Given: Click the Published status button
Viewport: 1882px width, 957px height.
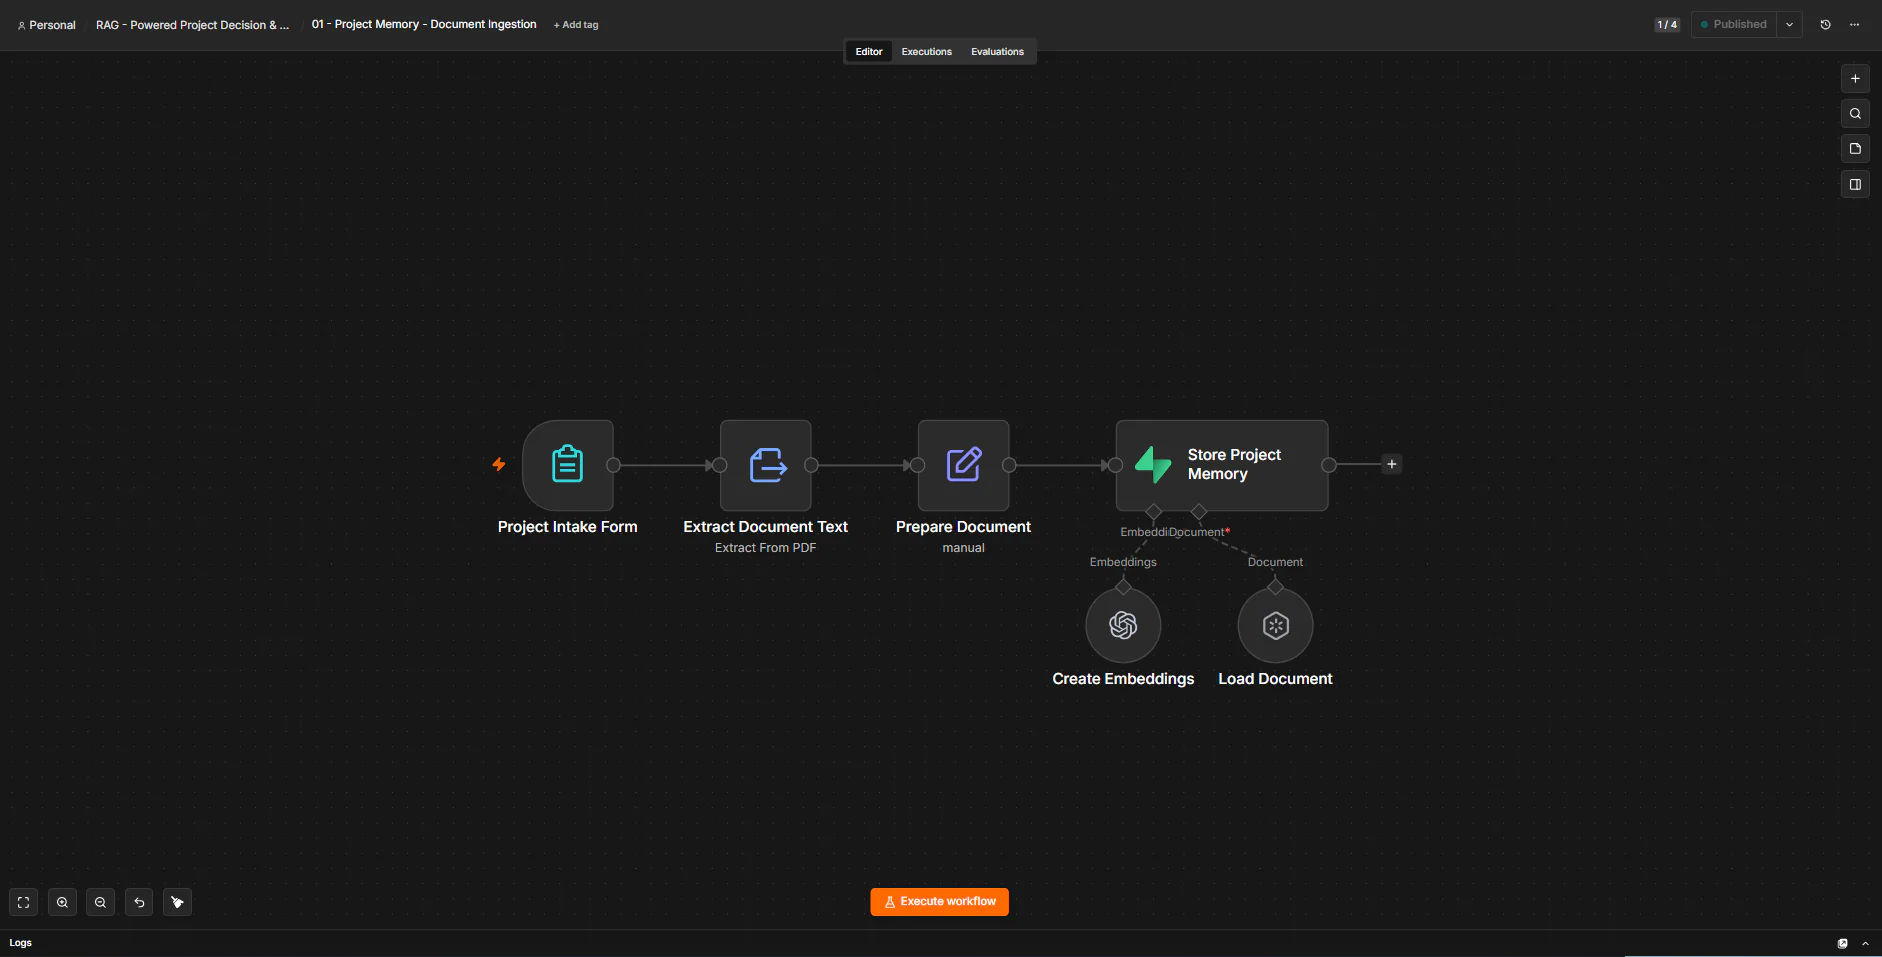Looking at the screenshot, I should pos(1734,24).
